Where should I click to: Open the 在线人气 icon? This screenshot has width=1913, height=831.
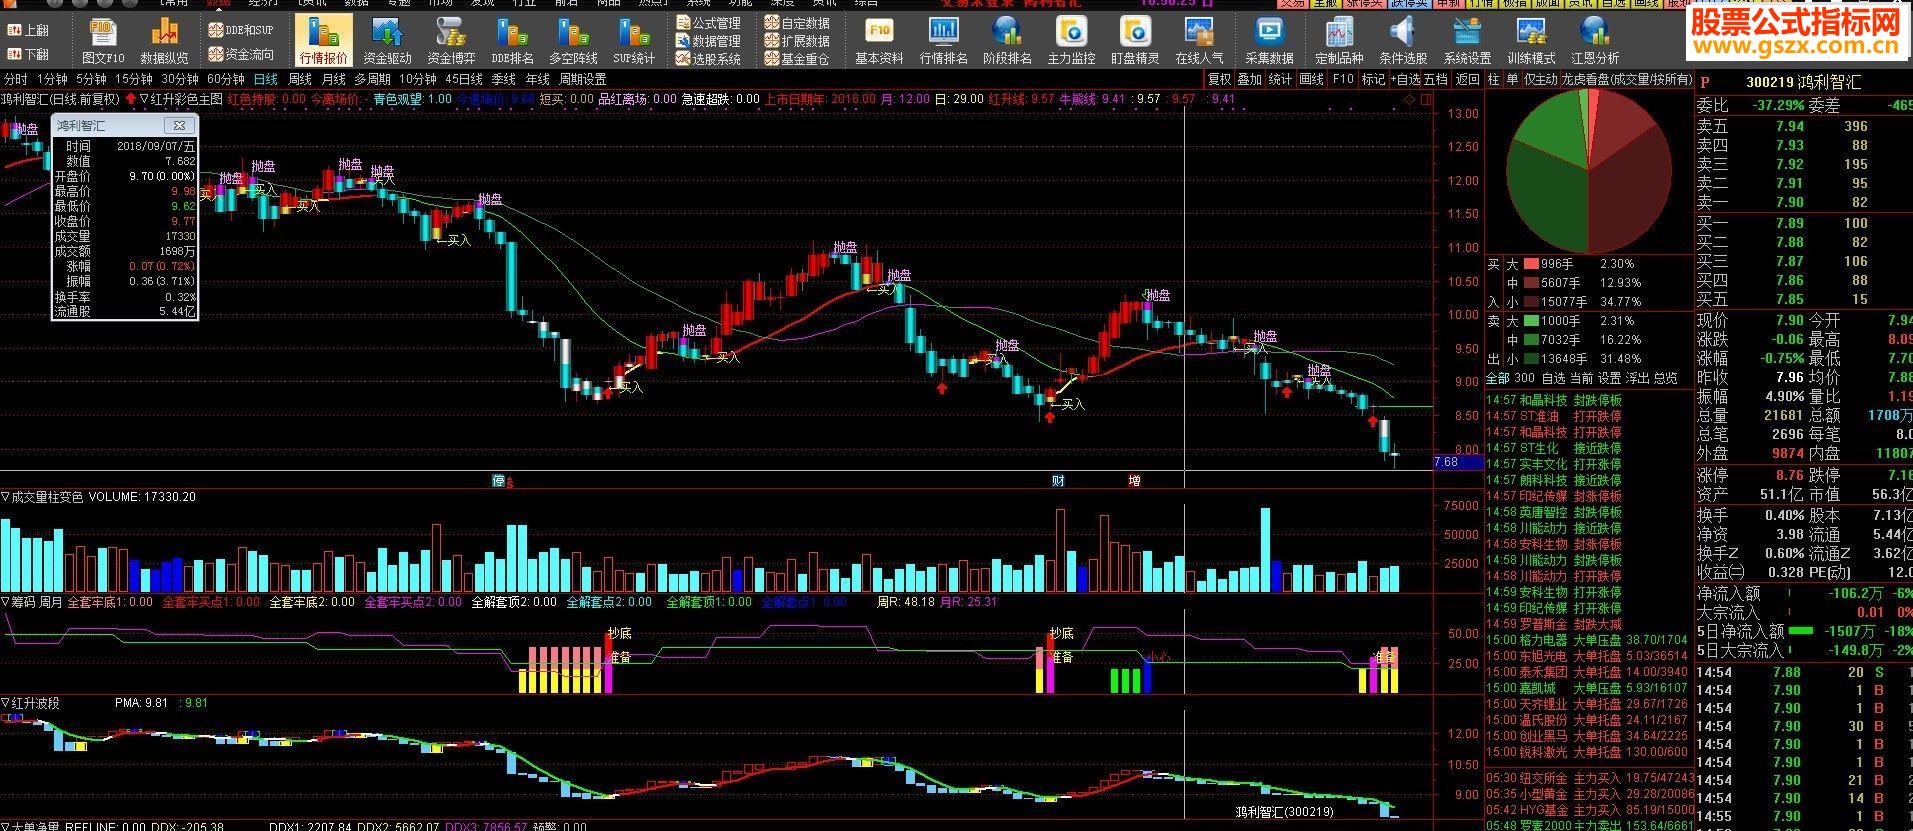1199,41
